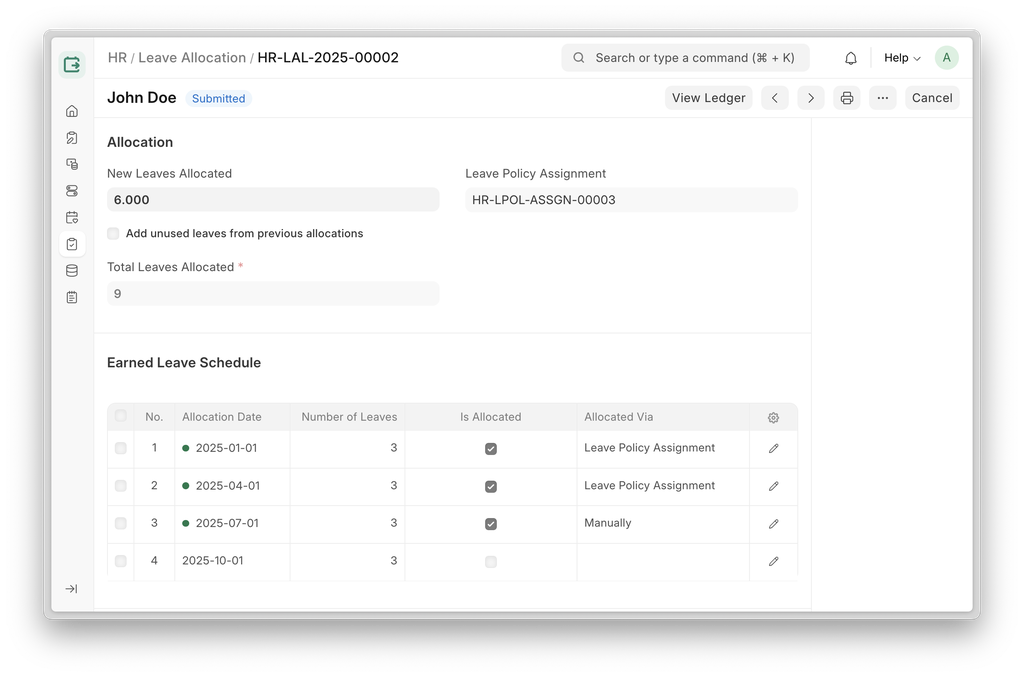This screenshot has width=1024, height=677.
Task: Navigate to the HR breadcrumb
Action: coord(117,58)
